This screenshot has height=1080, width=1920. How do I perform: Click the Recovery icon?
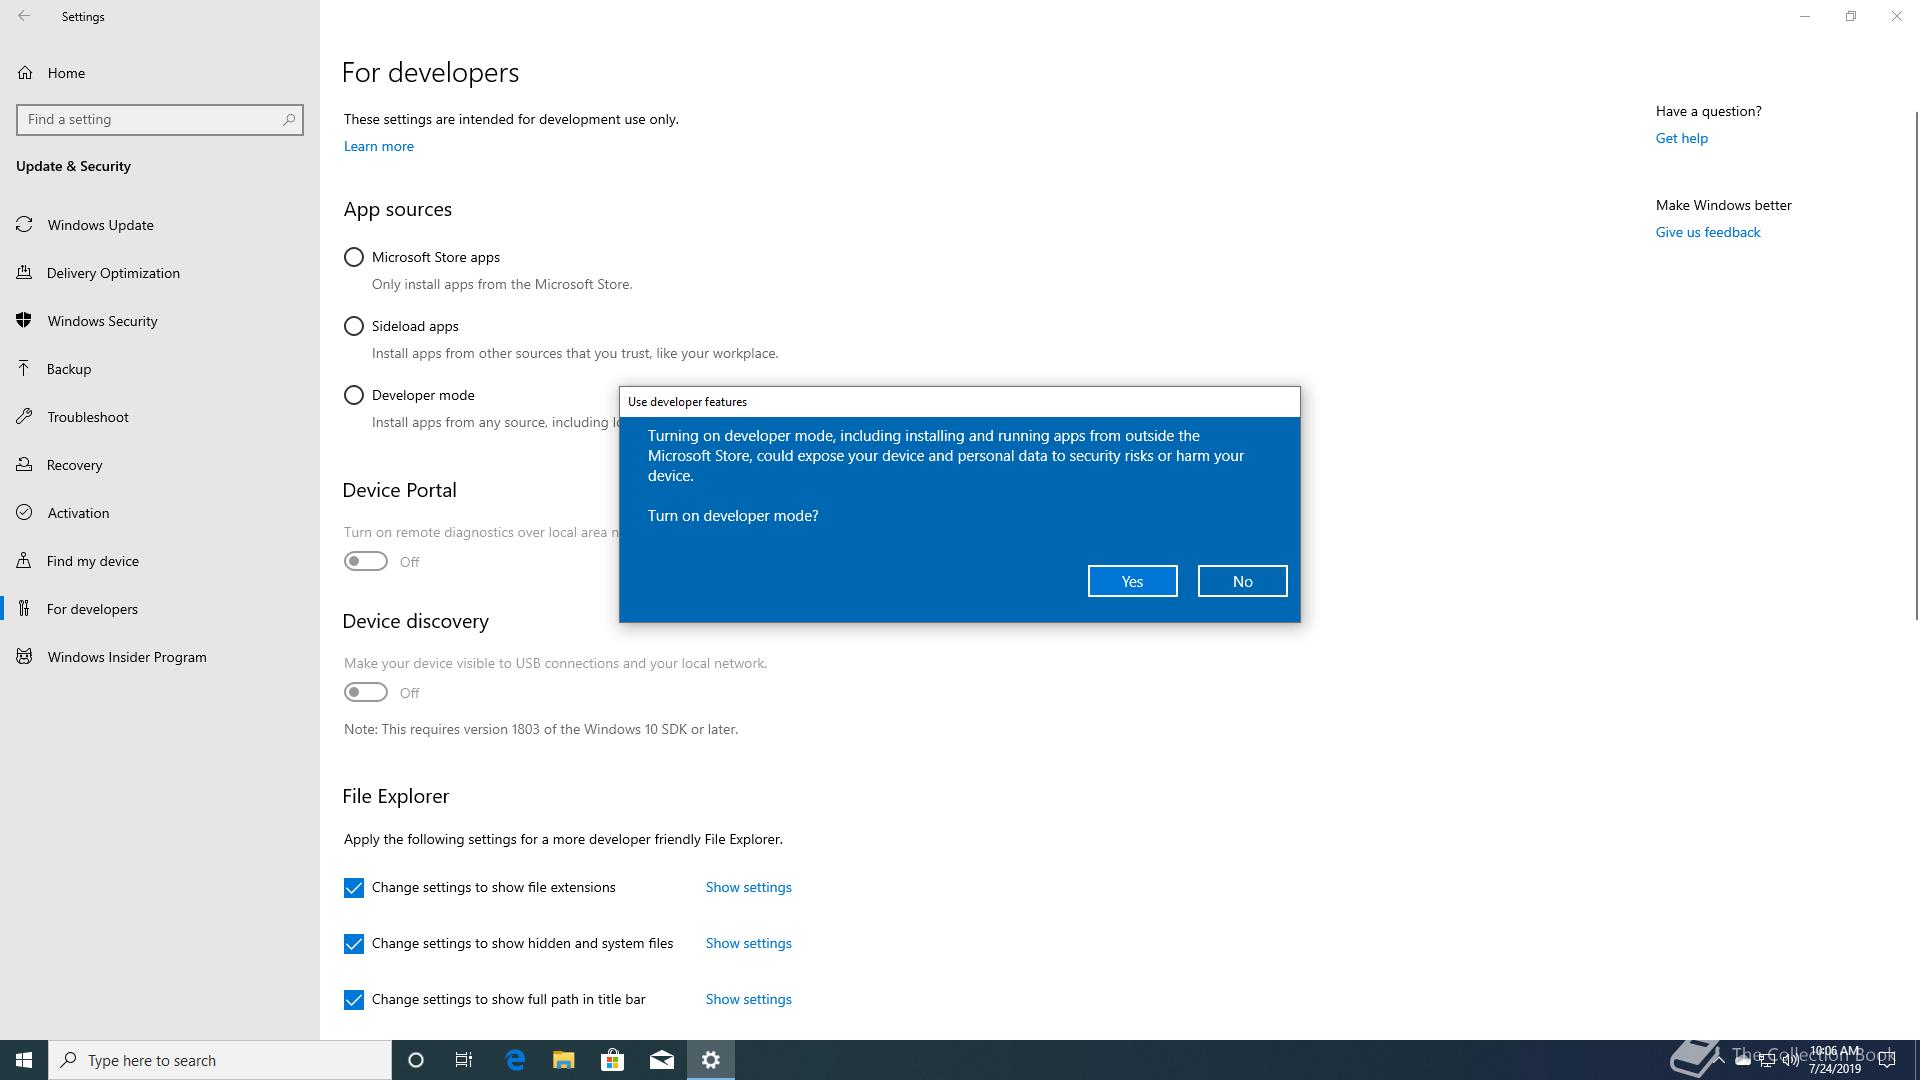click(25, 465)
